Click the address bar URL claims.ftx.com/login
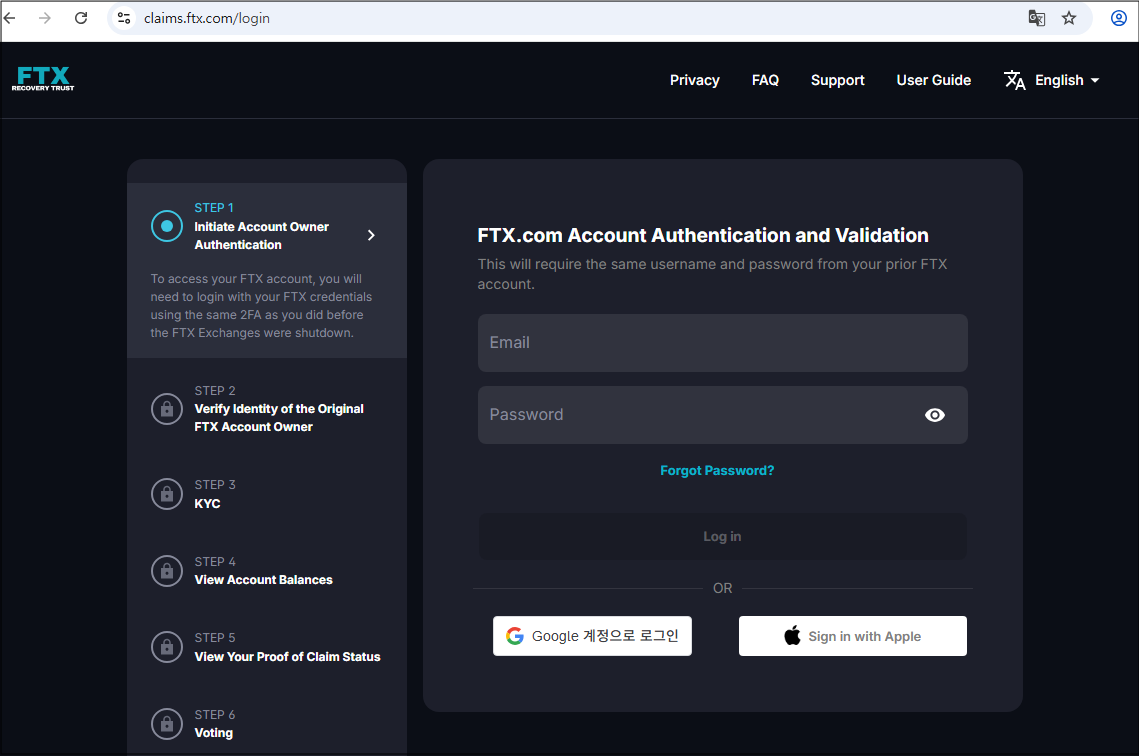Screen dimensions: 1139x756 [x=207, y=18]
